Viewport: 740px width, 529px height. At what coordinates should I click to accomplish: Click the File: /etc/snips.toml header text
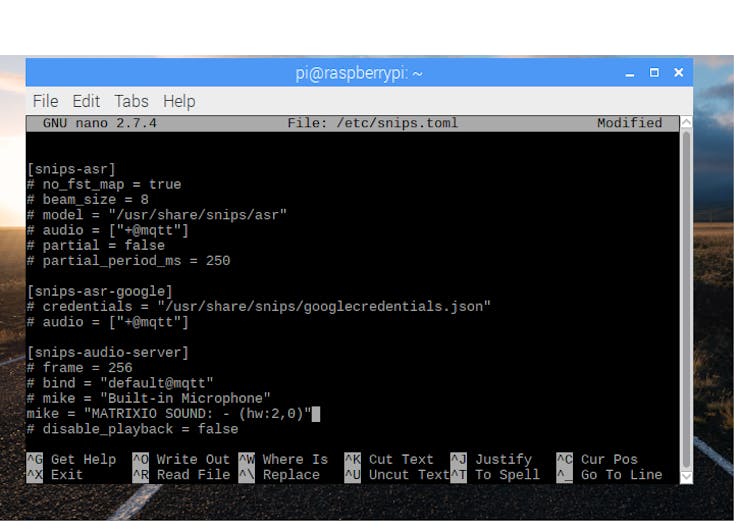click(x=373, y=123)
